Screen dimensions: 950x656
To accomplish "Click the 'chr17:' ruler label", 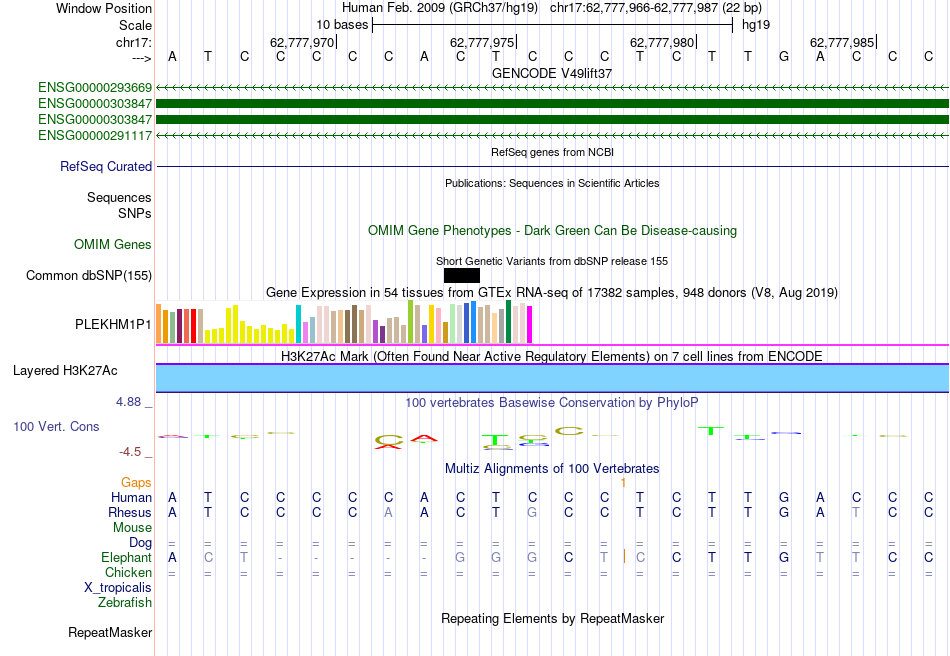I will coord(133,42).
